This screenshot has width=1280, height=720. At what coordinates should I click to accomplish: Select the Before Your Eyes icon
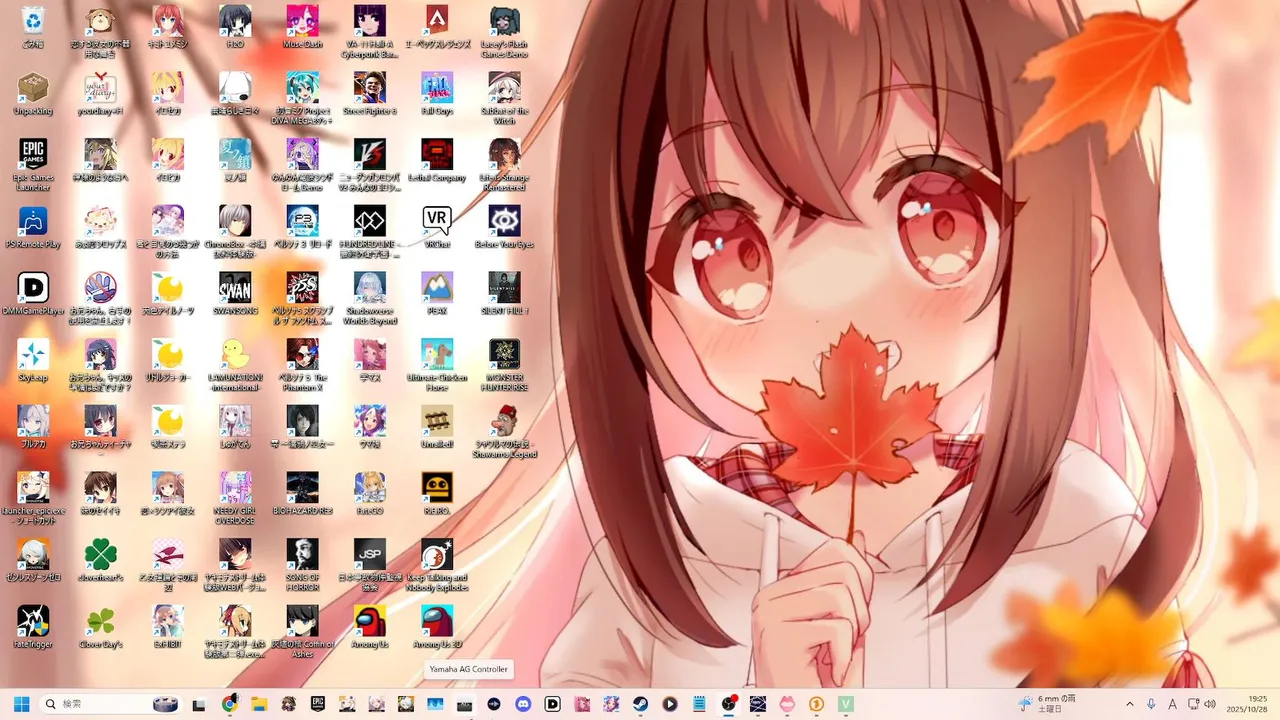click(x=504, y=221)
